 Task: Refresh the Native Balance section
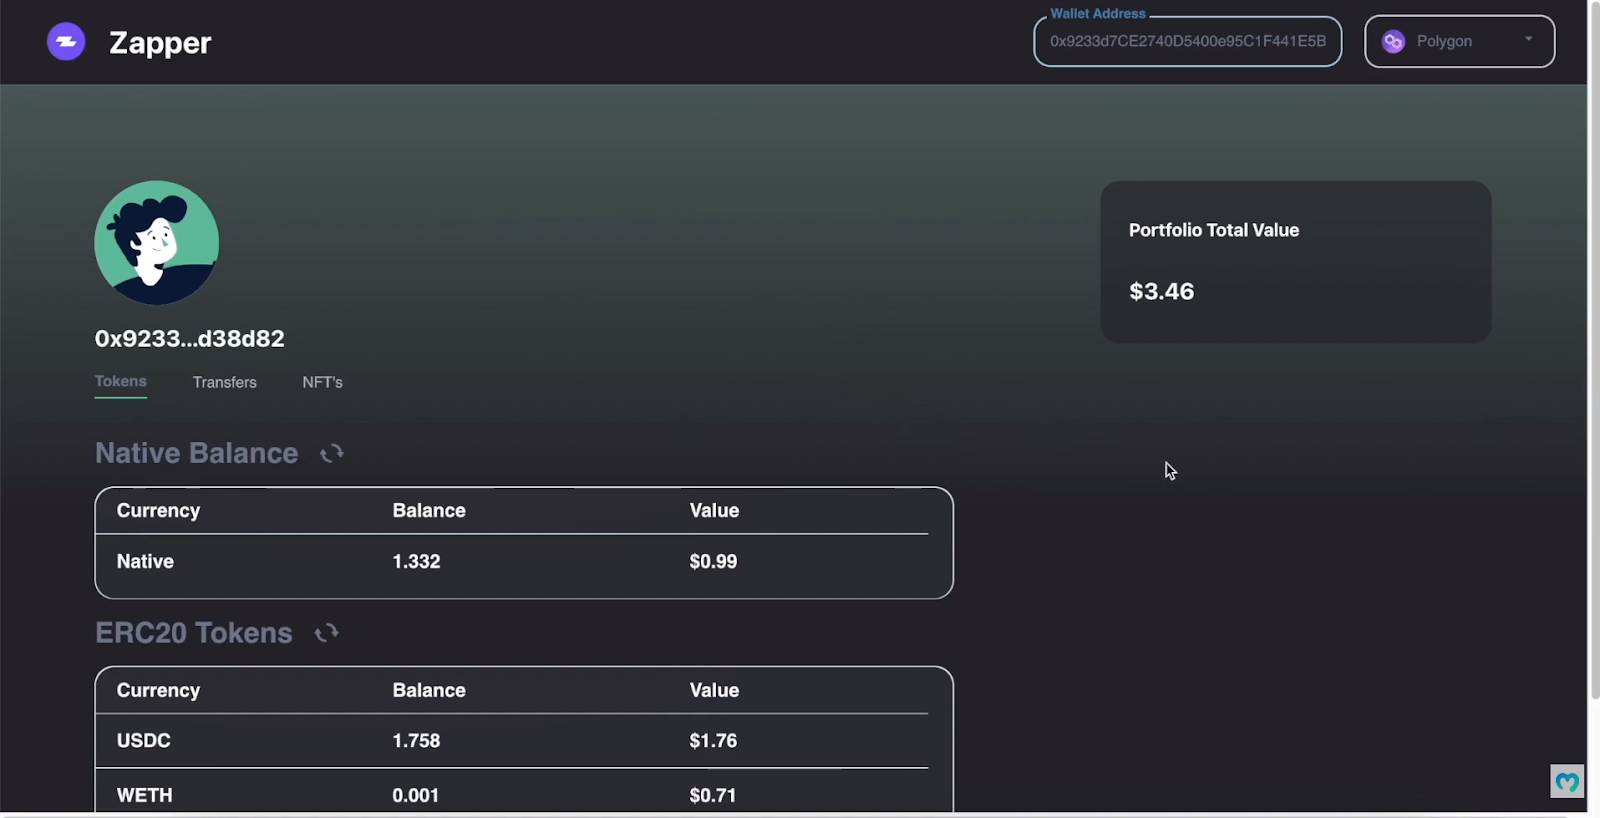[x=332, y=454]
